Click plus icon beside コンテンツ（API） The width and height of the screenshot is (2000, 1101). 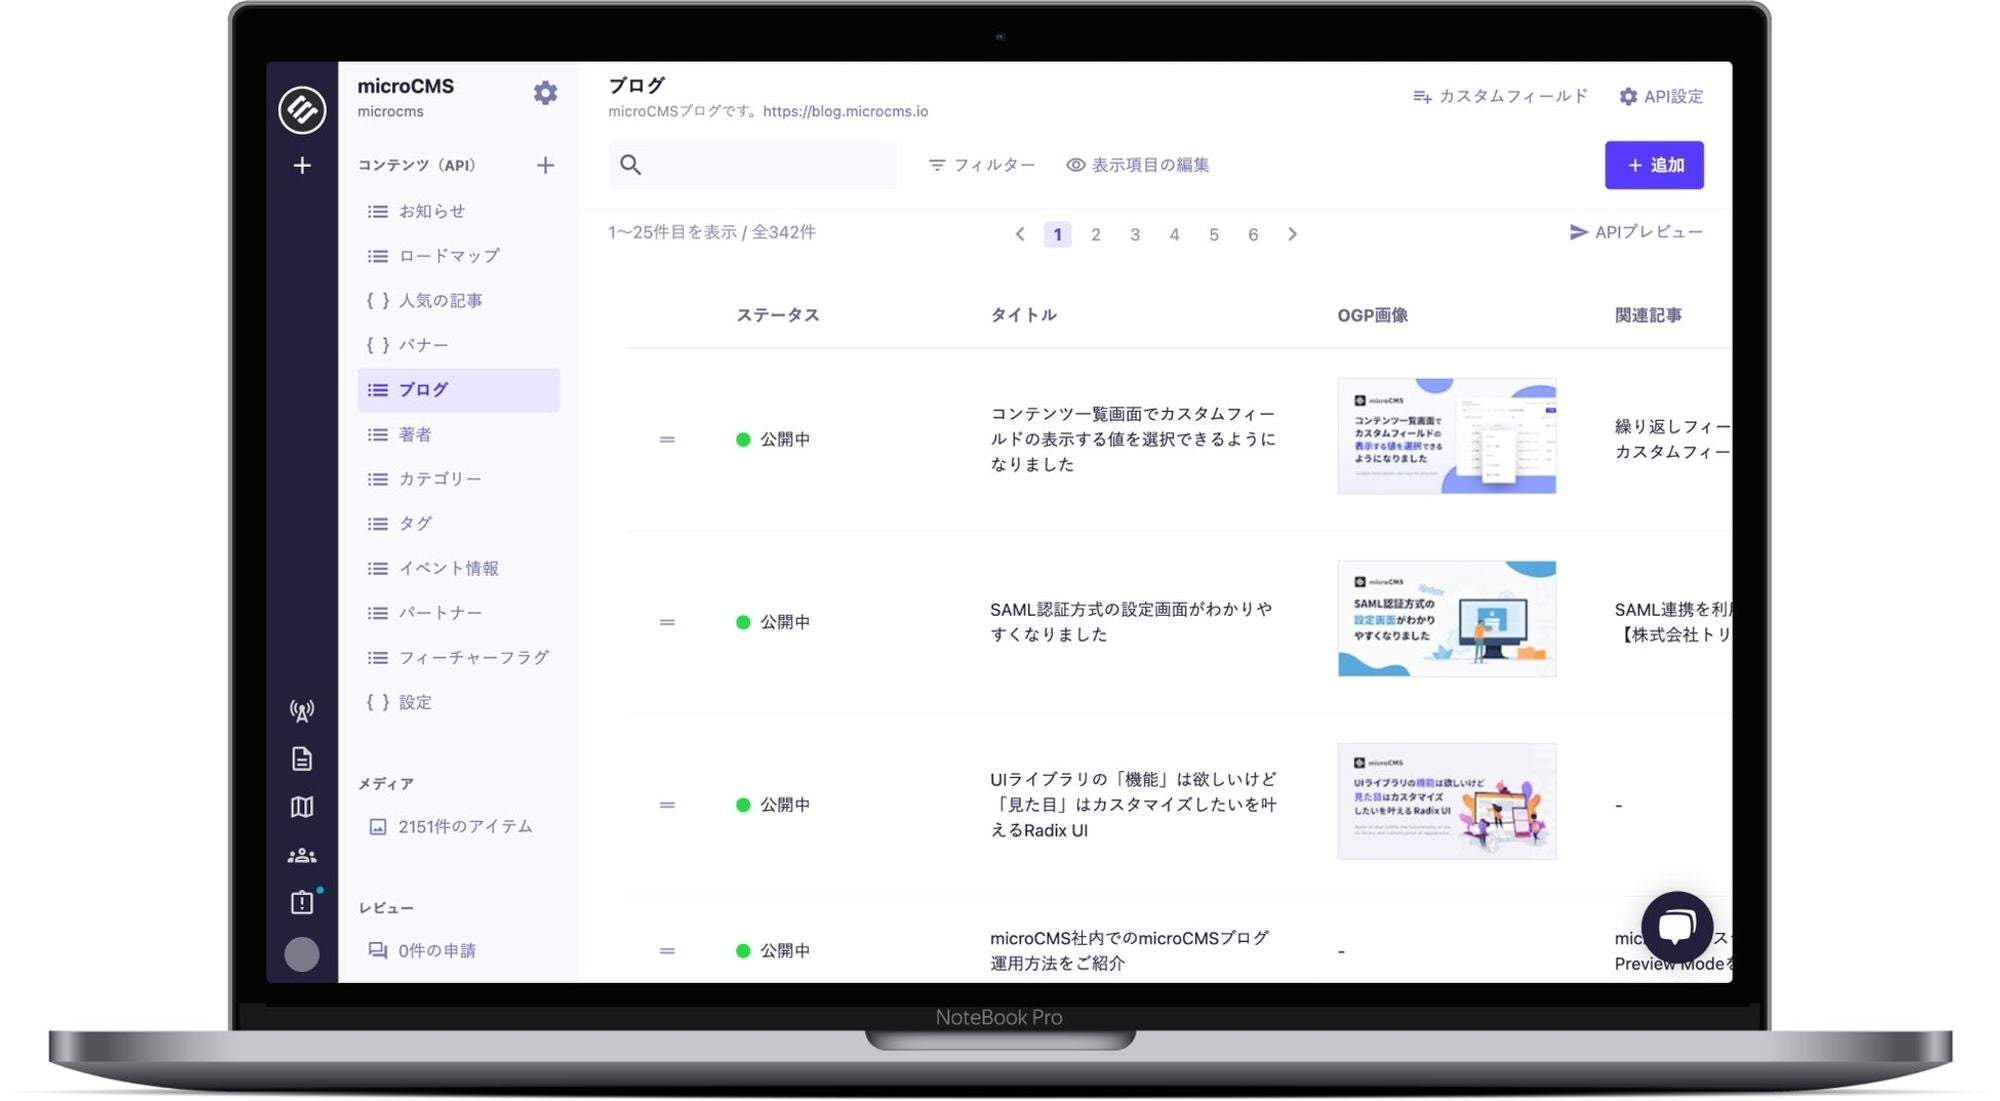click(x=545, y=165)
